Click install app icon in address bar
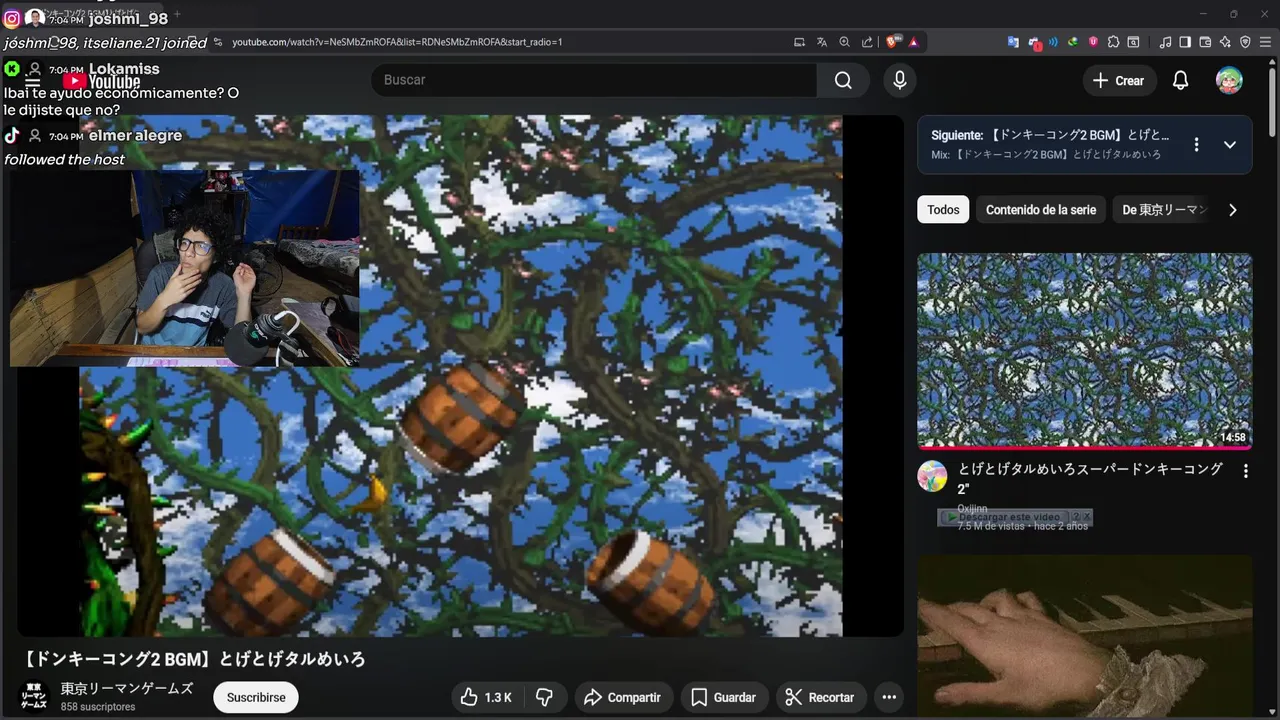Image resolution: width=1280 pixels, height=720 pixels. coord(799,42)
